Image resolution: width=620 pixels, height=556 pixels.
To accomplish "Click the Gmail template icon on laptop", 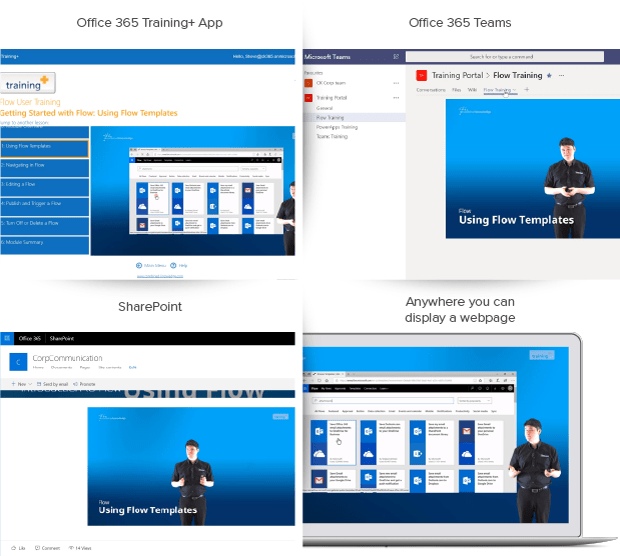I will [467, 431].
